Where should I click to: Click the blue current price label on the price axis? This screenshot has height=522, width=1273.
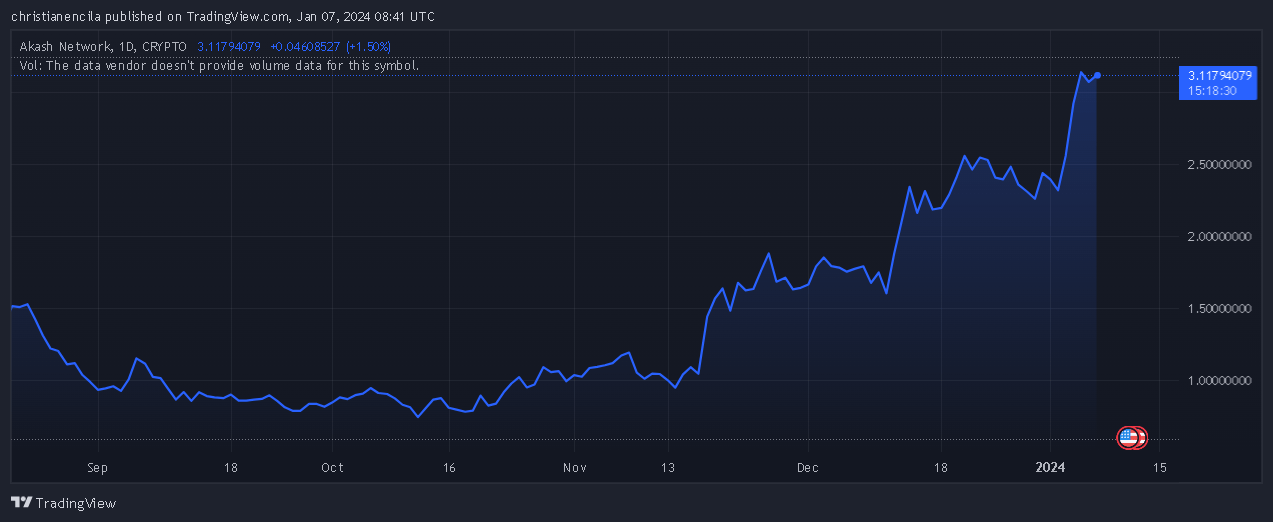coord(1218,82)
